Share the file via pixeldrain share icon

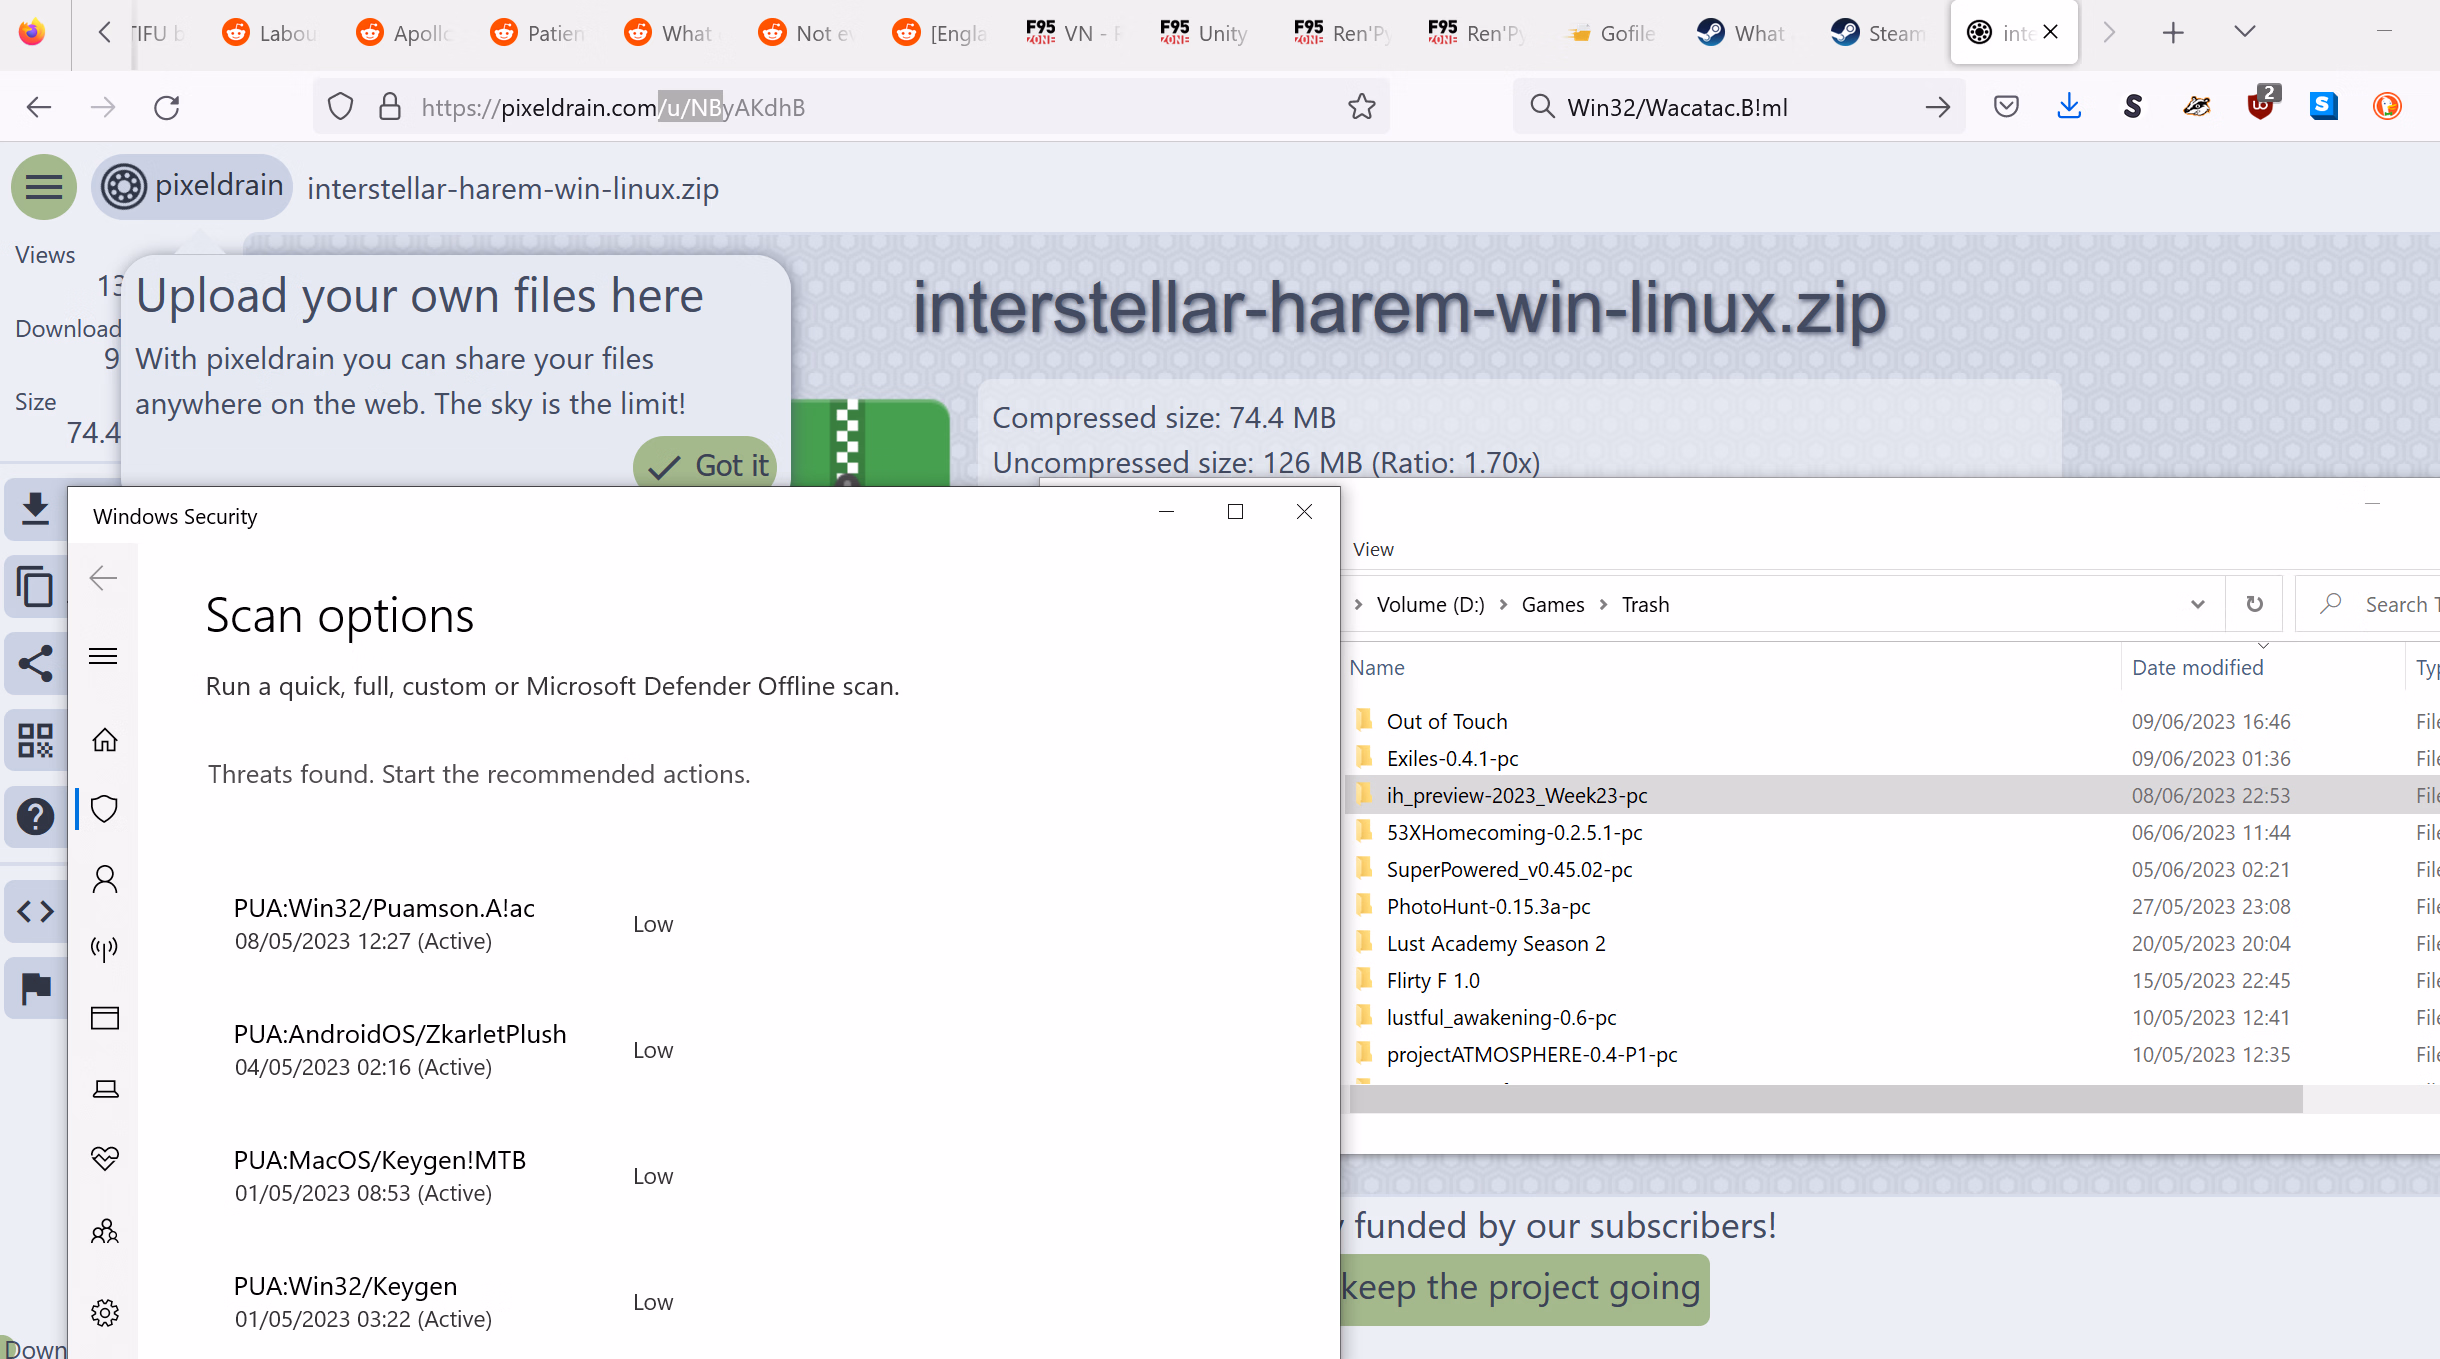(35, 663)
